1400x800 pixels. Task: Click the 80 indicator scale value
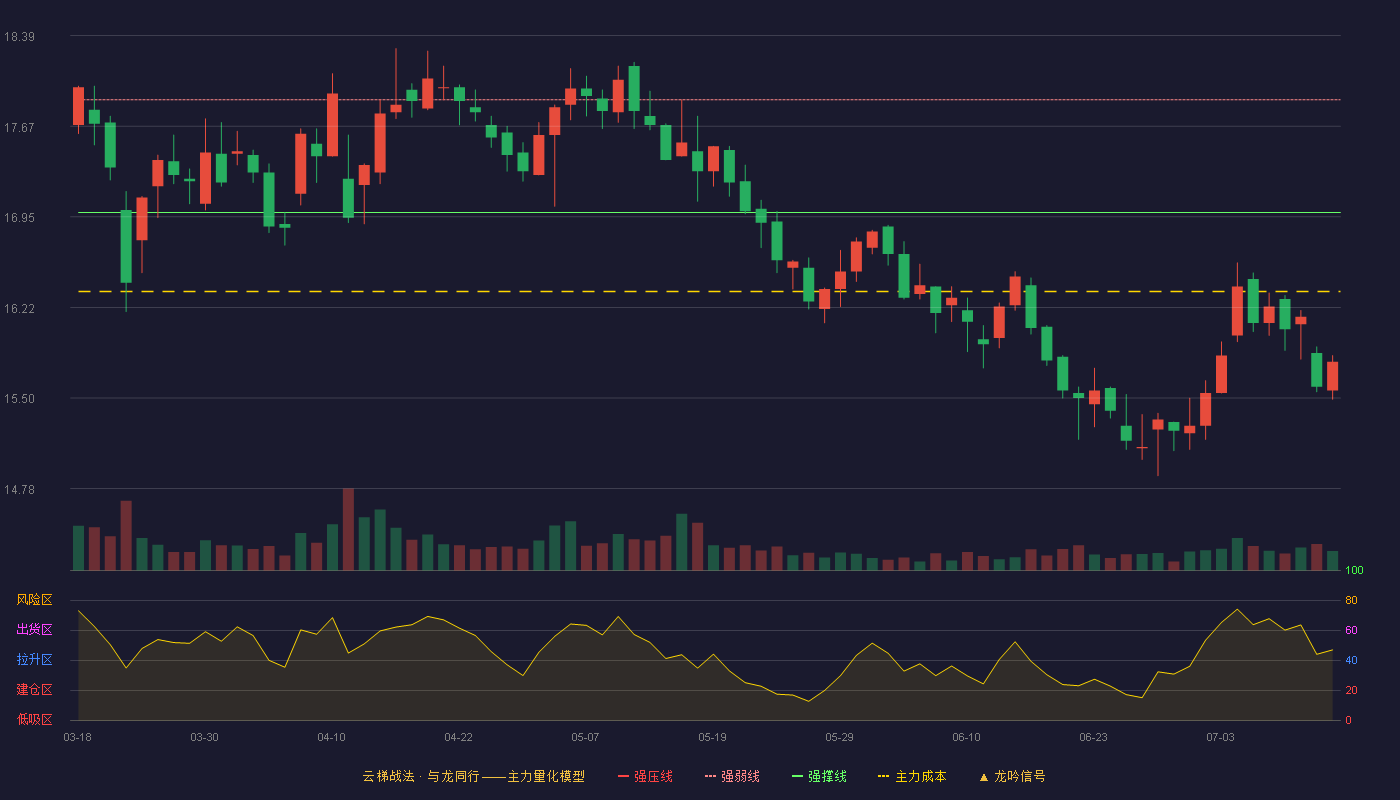click(1351, 600)
